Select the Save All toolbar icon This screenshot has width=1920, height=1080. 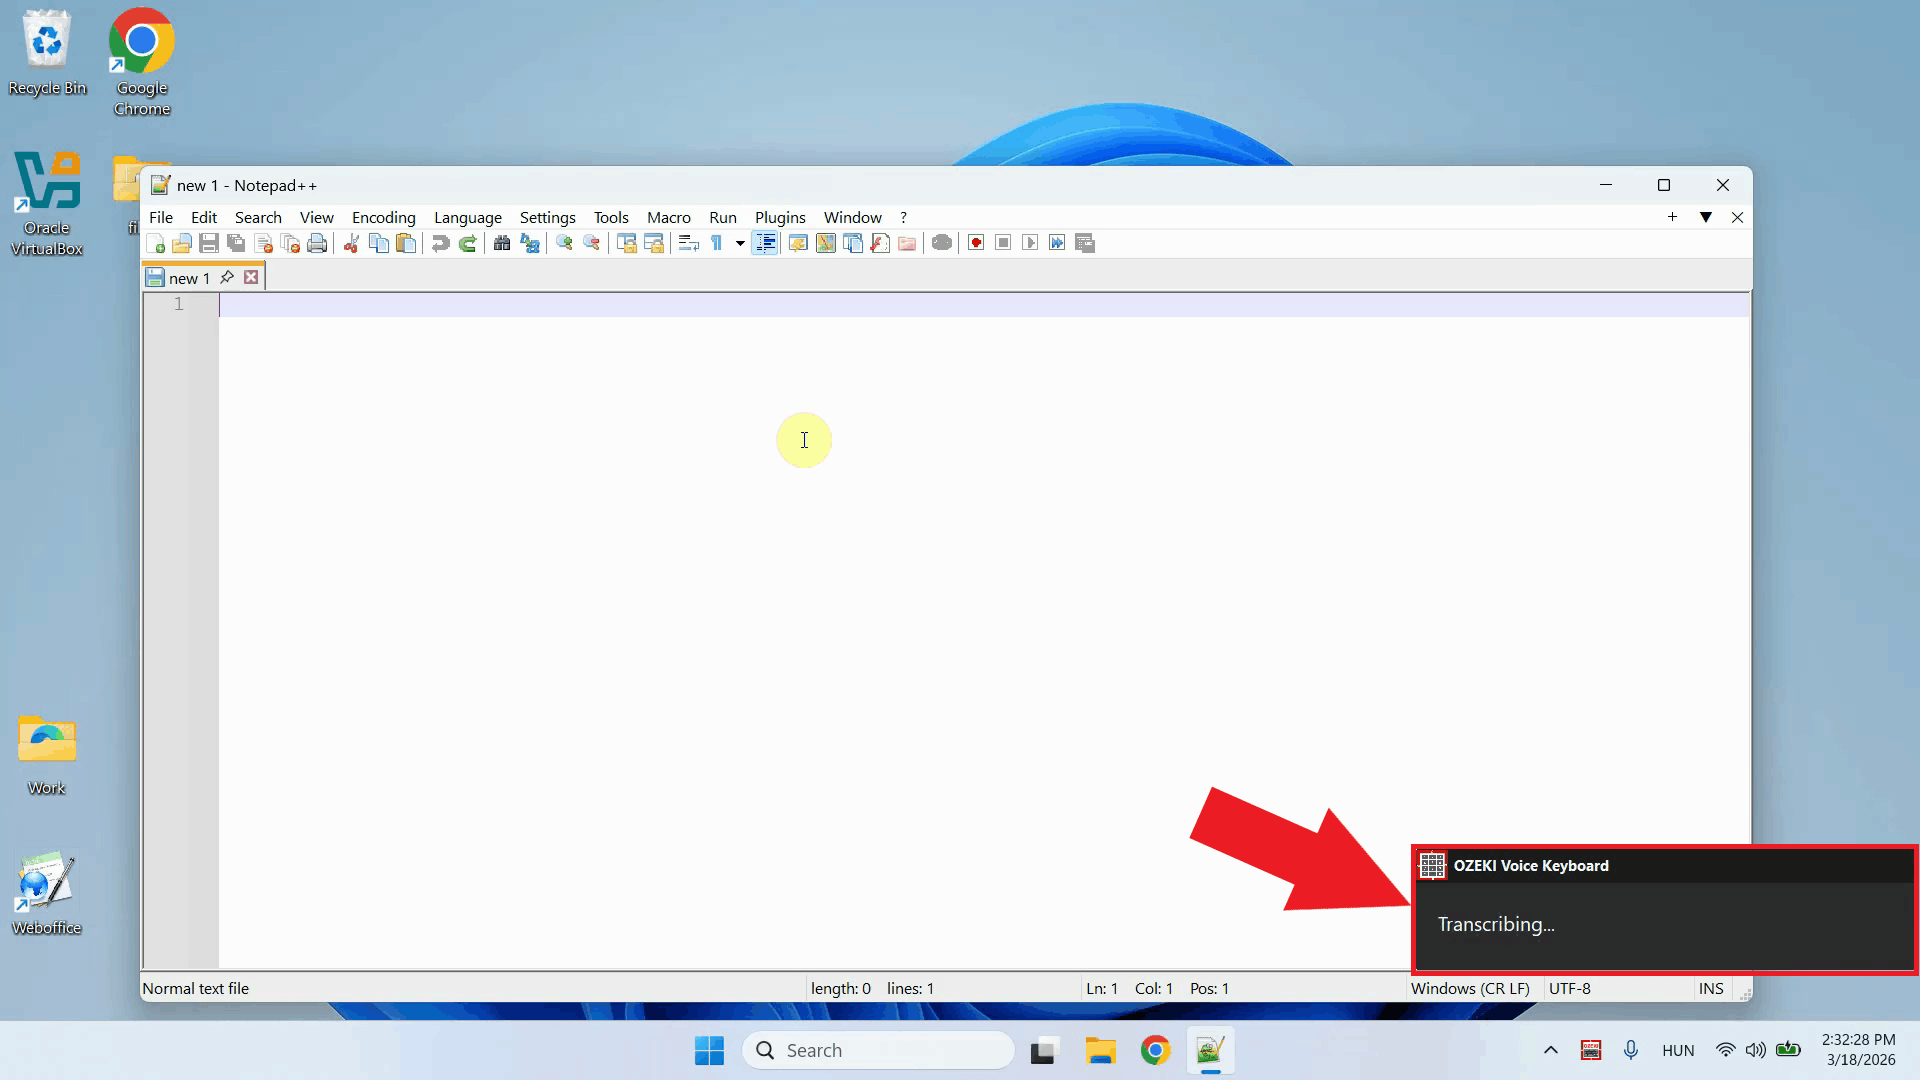(x=235, y=243)
